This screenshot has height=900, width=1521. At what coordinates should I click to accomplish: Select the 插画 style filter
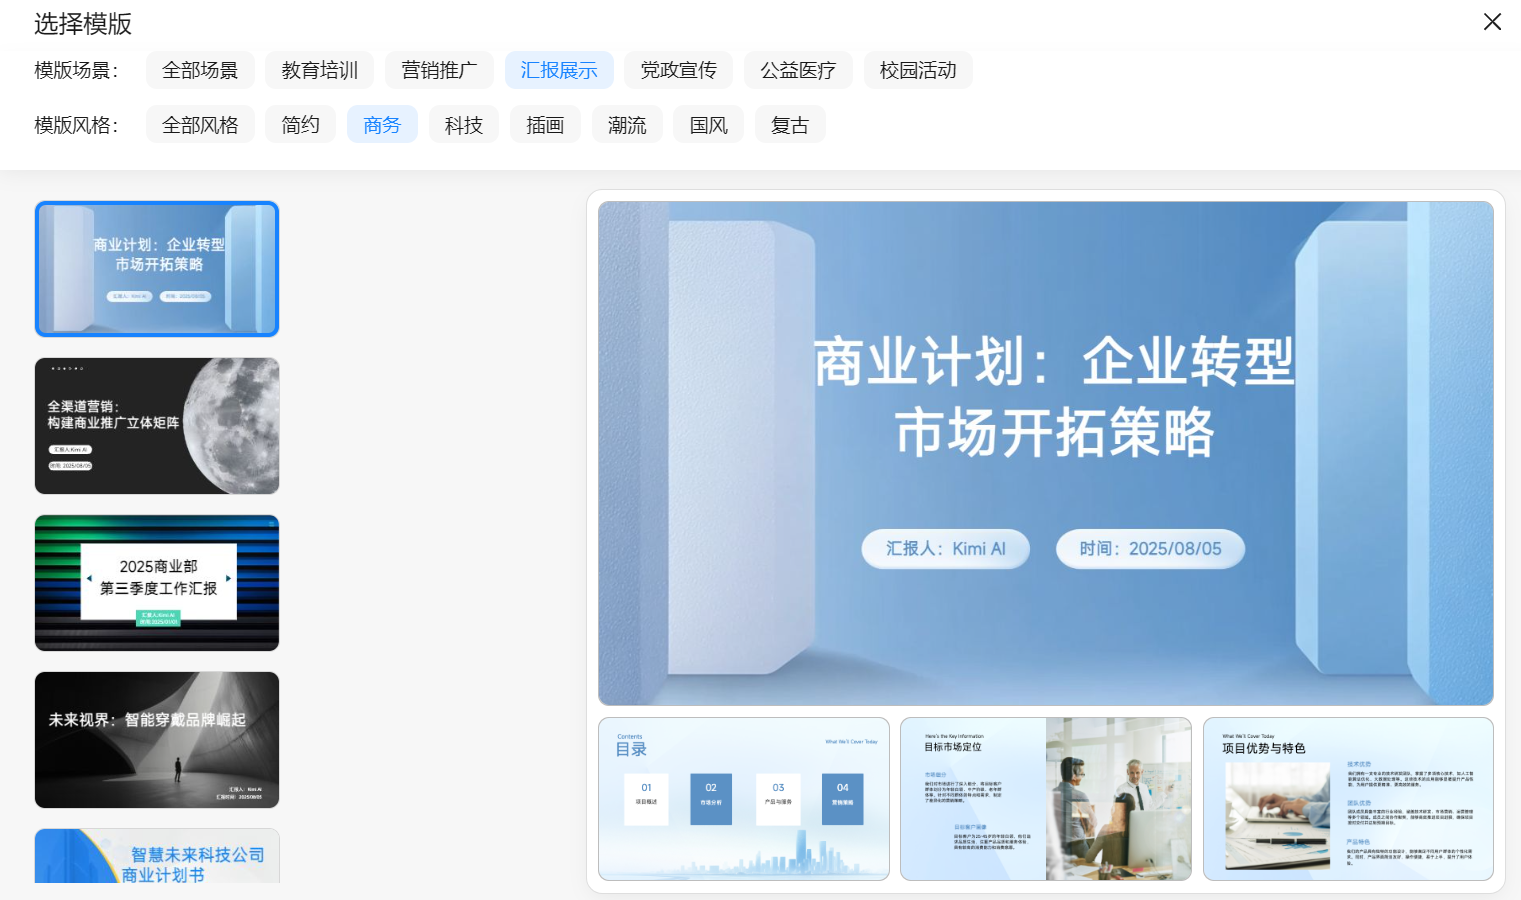[545, 125]
